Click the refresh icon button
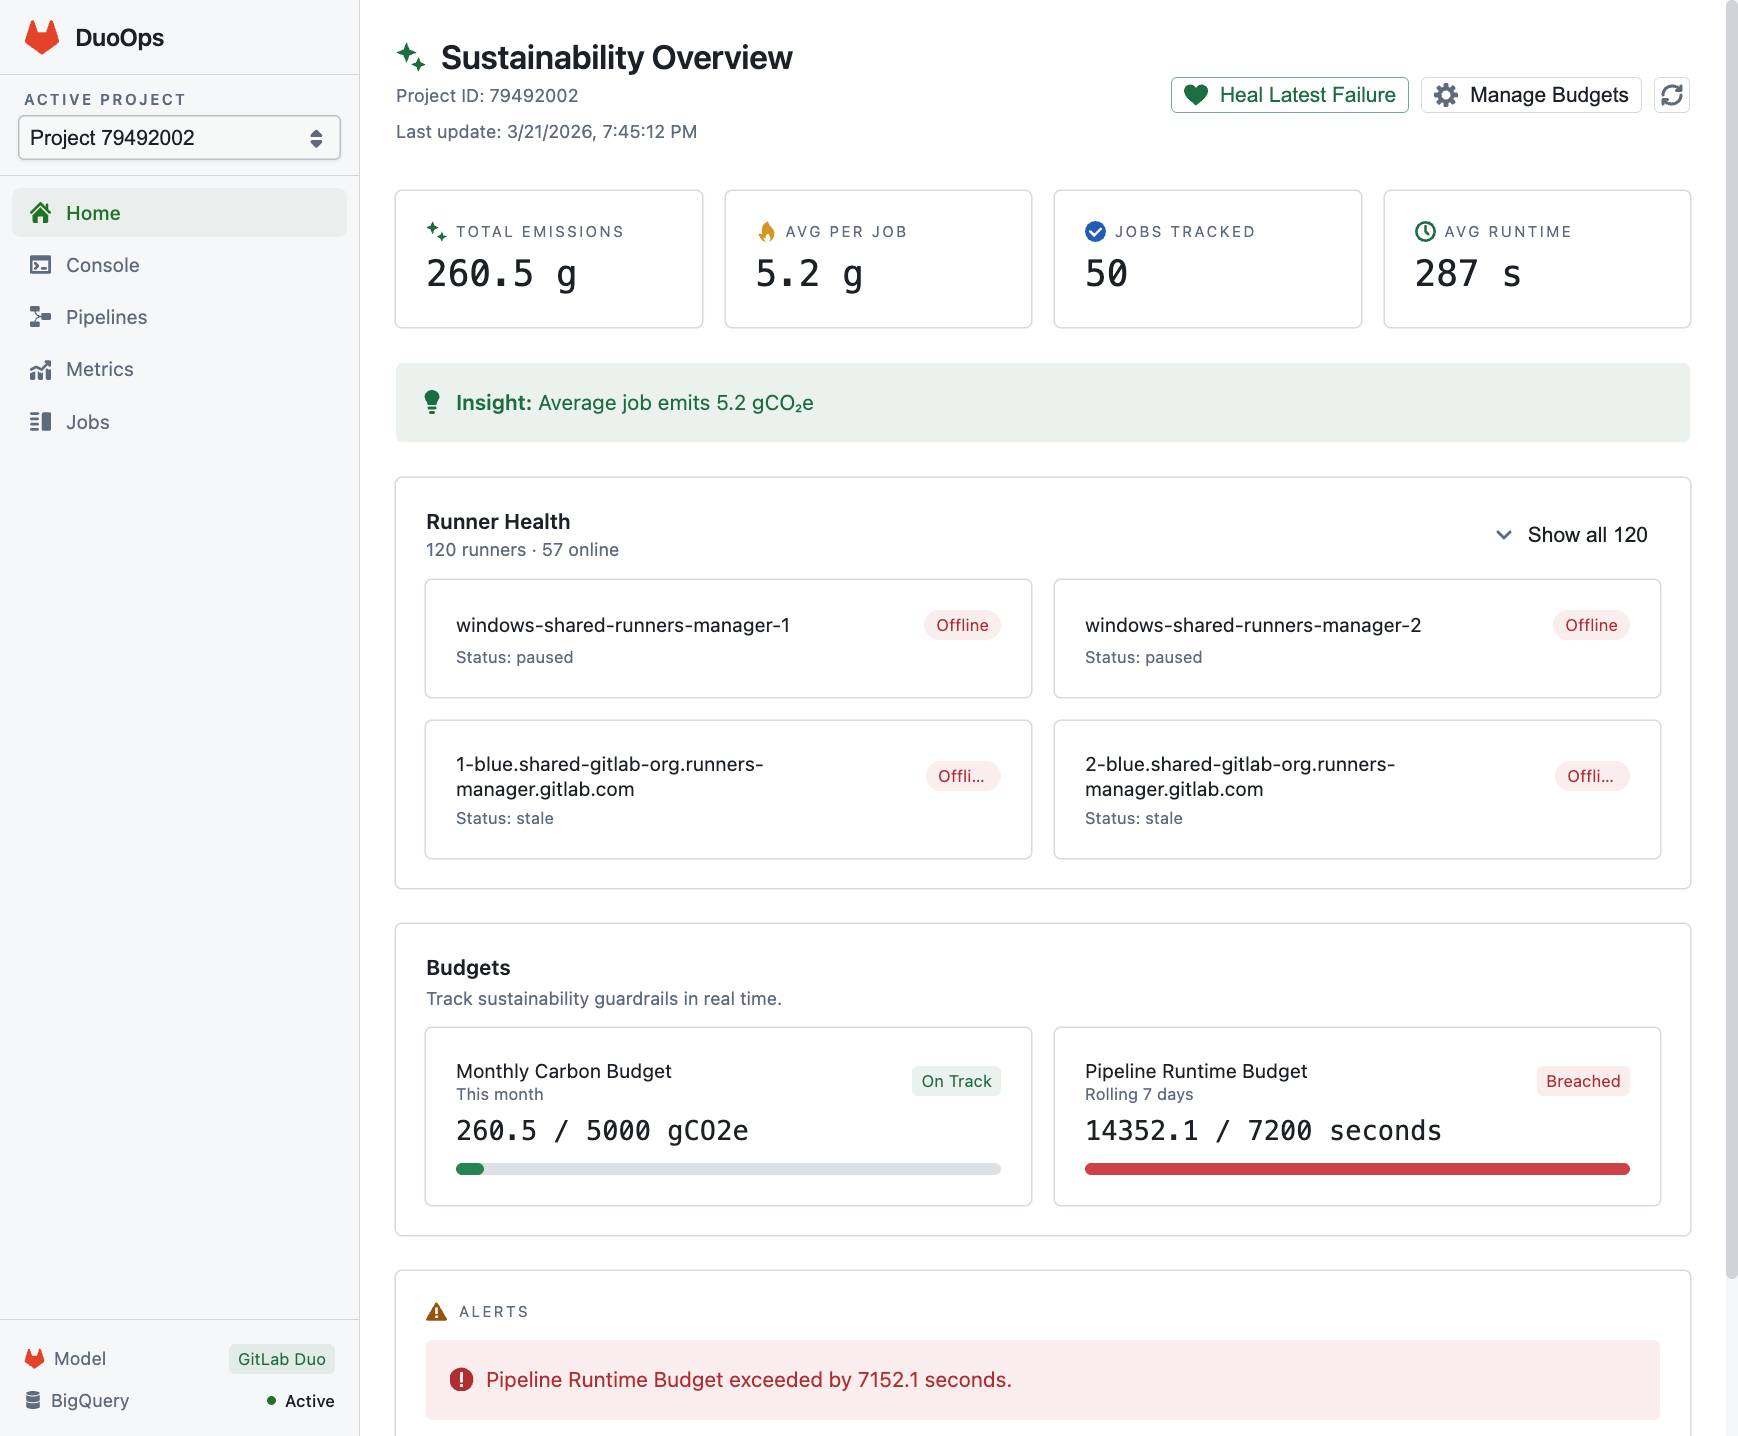The image size is (1738, 1436). (x=1671, y=95)
